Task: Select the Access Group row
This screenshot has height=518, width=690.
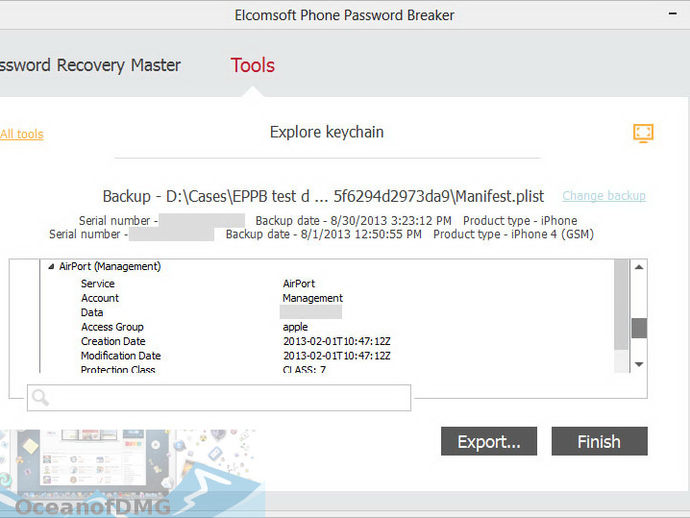Action: click(x=112, y=327)
